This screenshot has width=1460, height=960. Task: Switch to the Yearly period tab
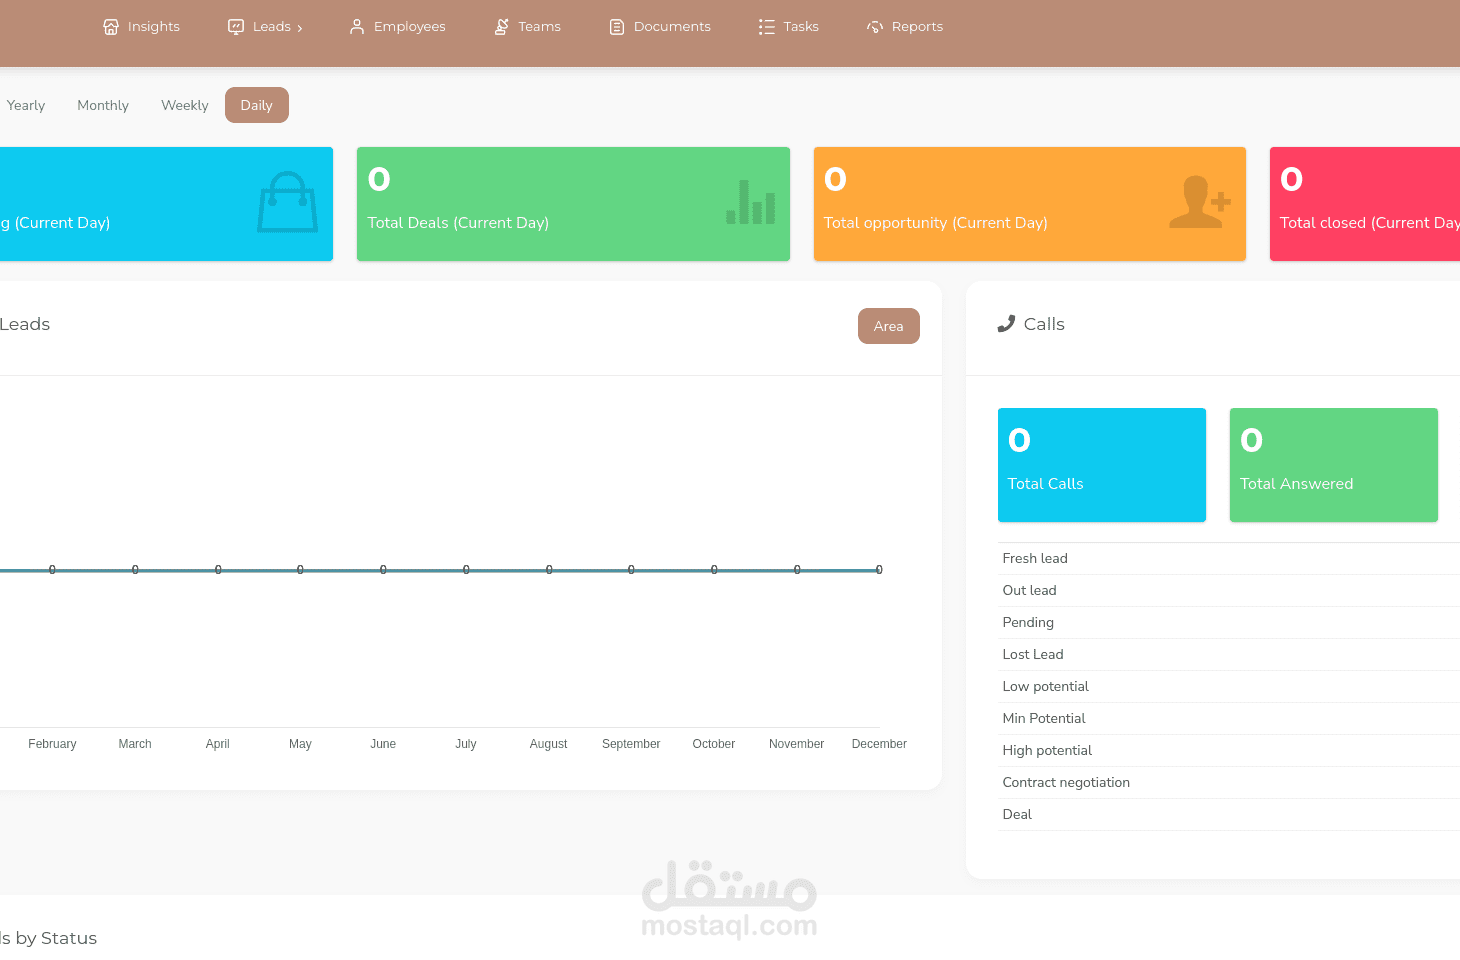click(x=26, y=105)
